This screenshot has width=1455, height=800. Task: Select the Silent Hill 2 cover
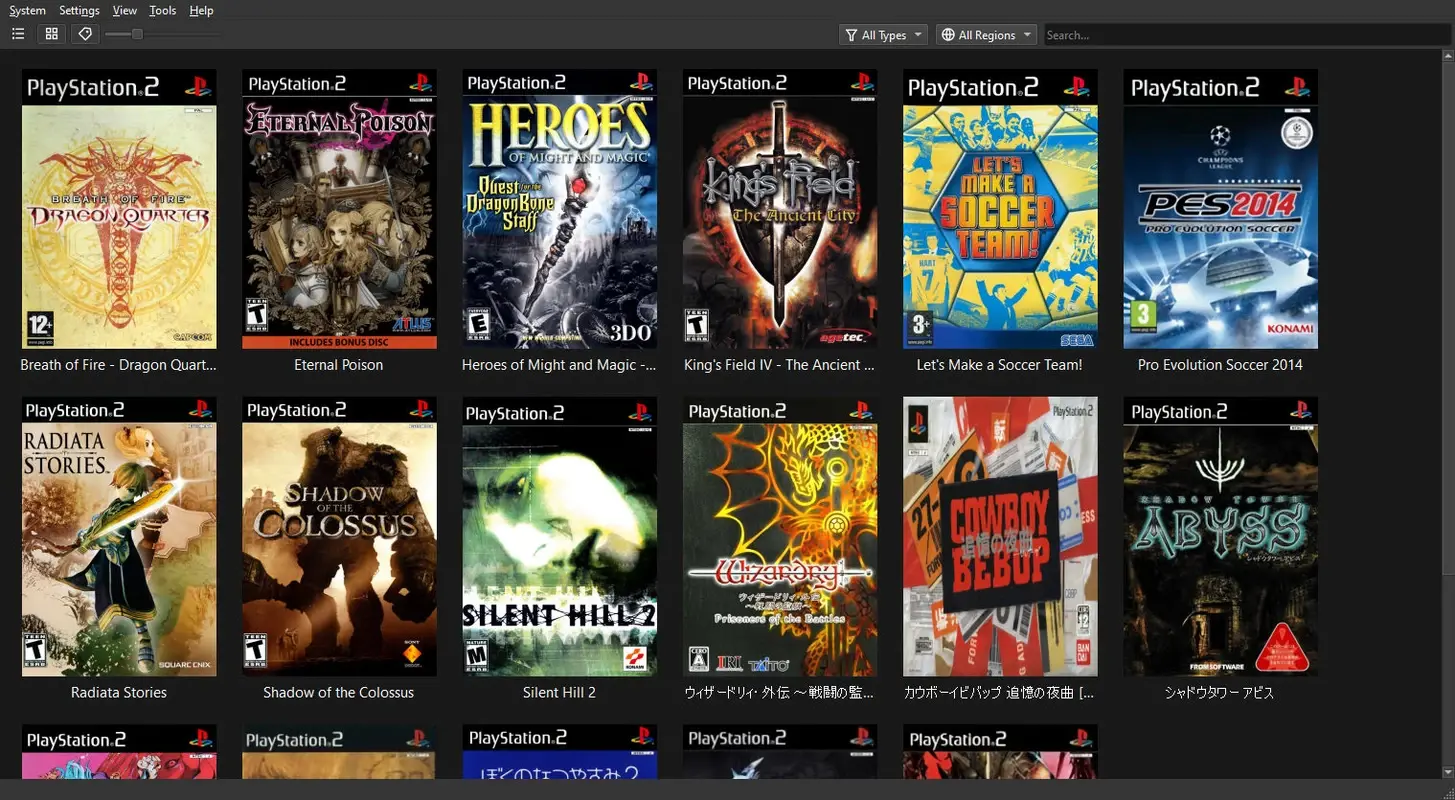(x=559, y=536)
